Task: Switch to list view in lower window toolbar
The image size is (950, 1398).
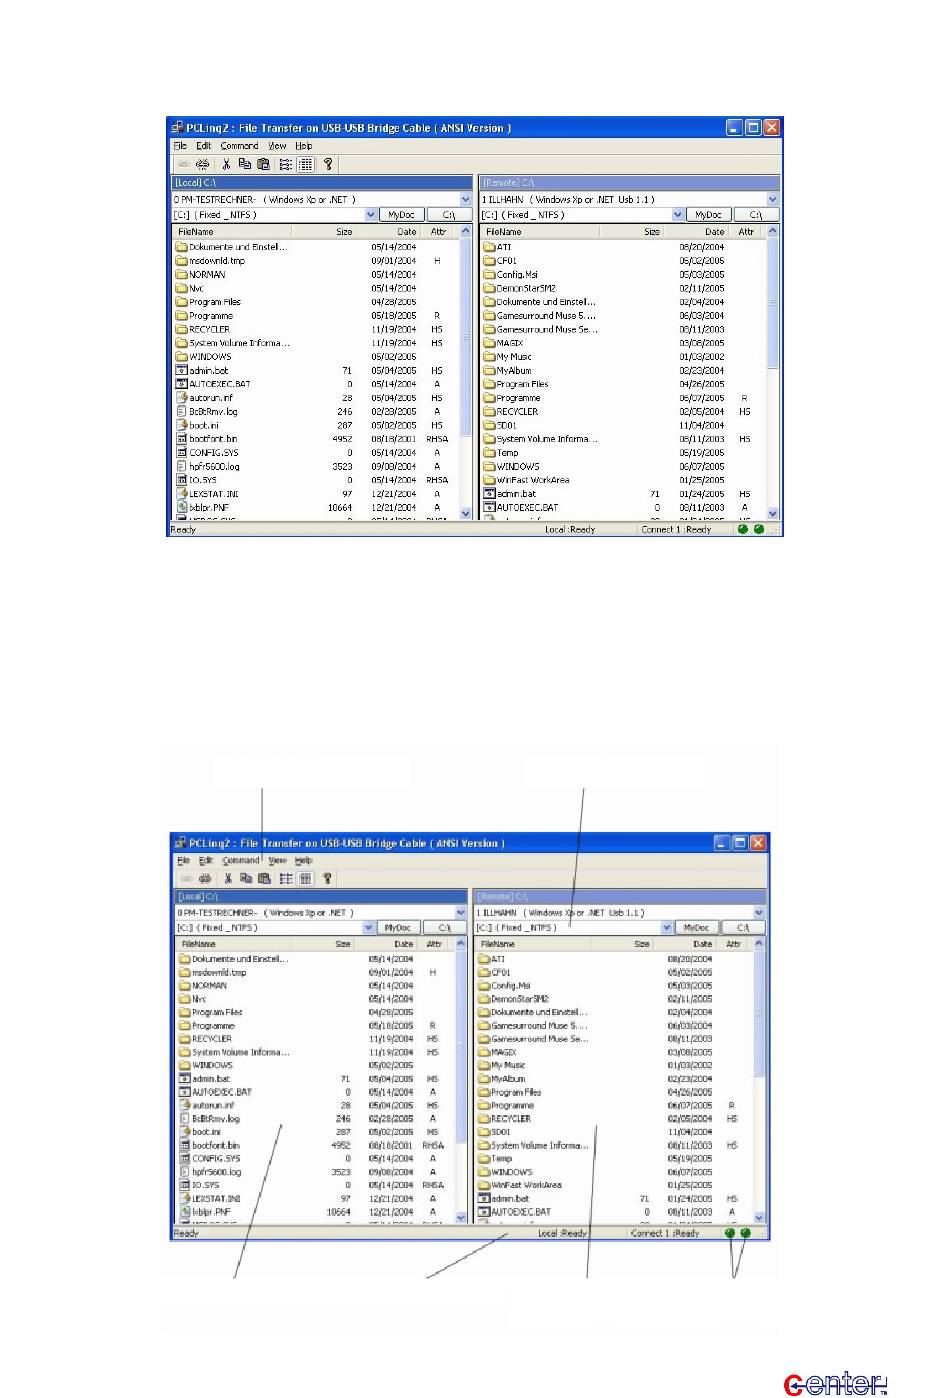Action: coord(287,878)
